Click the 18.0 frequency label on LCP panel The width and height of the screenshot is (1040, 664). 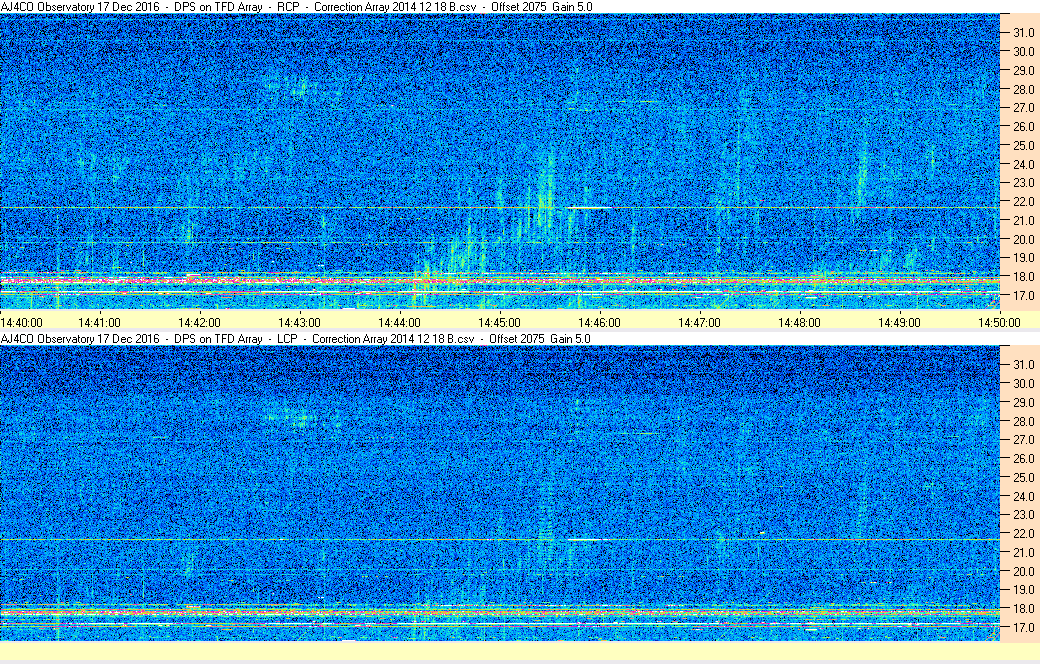[1023, 608]
